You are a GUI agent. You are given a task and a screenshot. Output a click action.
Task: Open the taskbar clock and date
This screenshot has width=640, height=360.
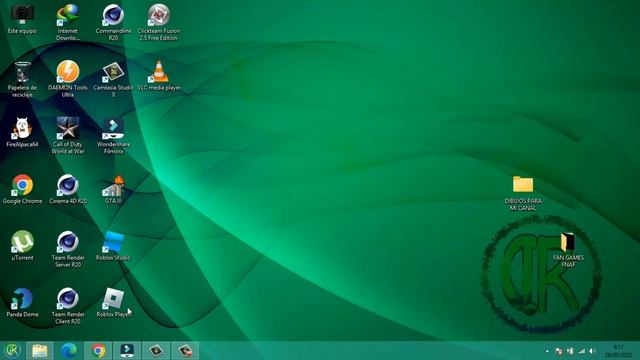[x=618, y=351]
